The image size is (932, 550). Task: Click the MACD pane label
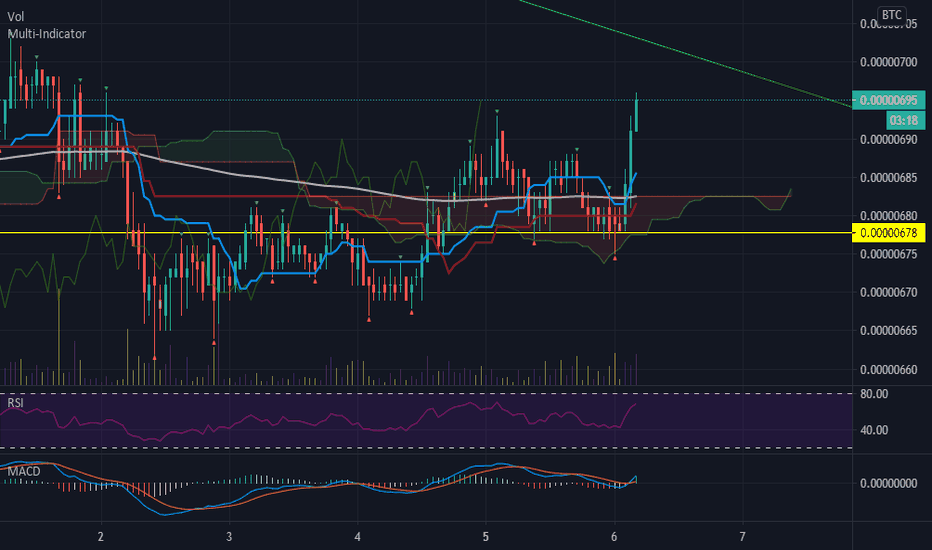point(24,472)
